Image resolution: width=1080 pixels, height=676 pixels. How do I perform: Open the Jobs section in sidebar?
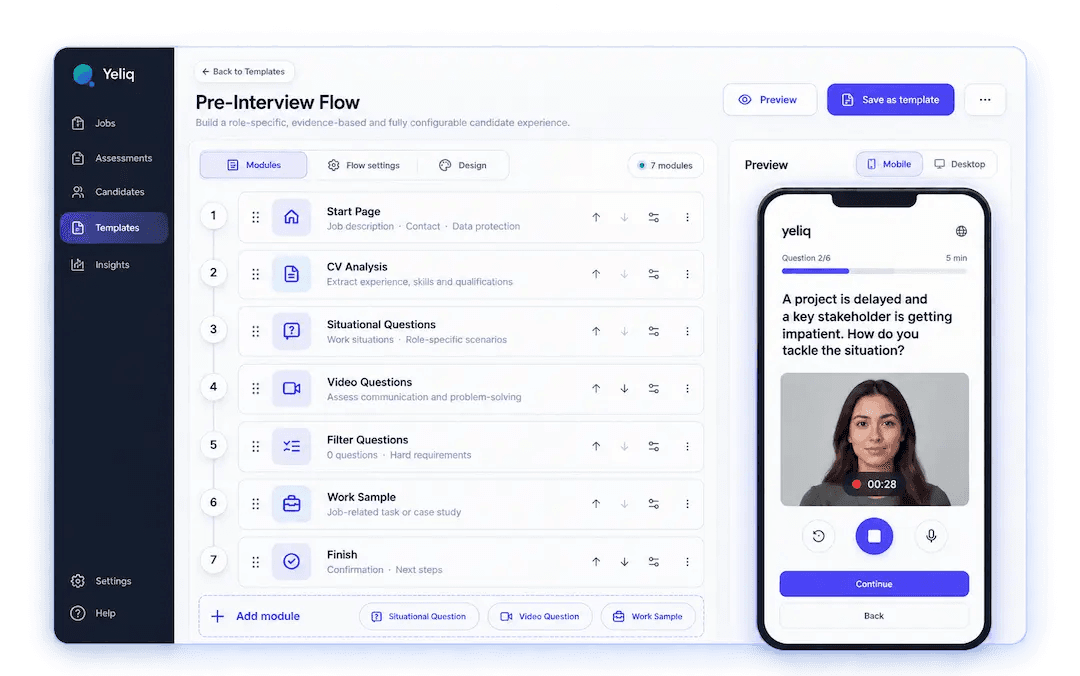(94, 123)
